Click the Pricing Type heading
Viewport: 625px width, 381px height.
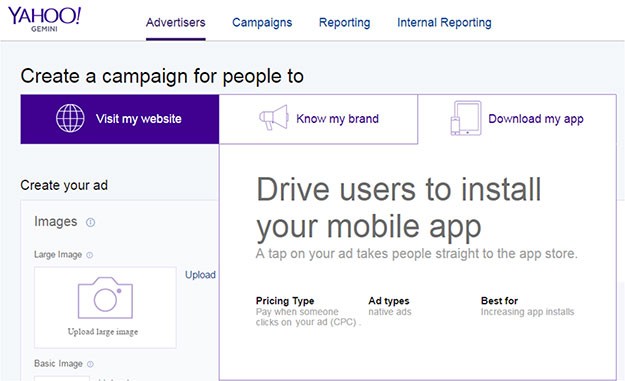tap(285, 301)
